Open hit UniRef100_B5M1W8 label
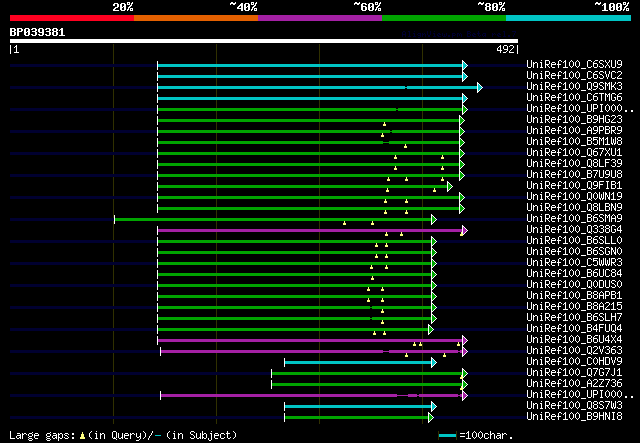Screen dimensions: 640x443 pos(574,142)
